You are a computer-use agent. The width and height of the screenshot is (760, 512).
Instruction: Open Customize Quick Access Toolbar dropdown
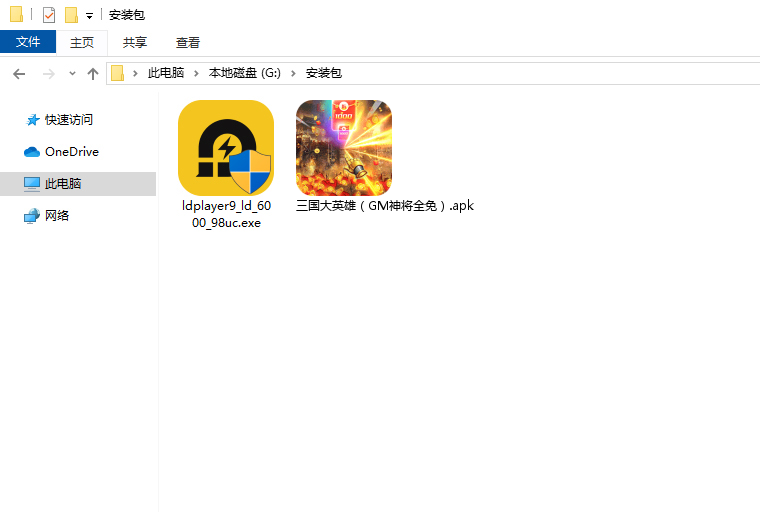coord(89,16)
